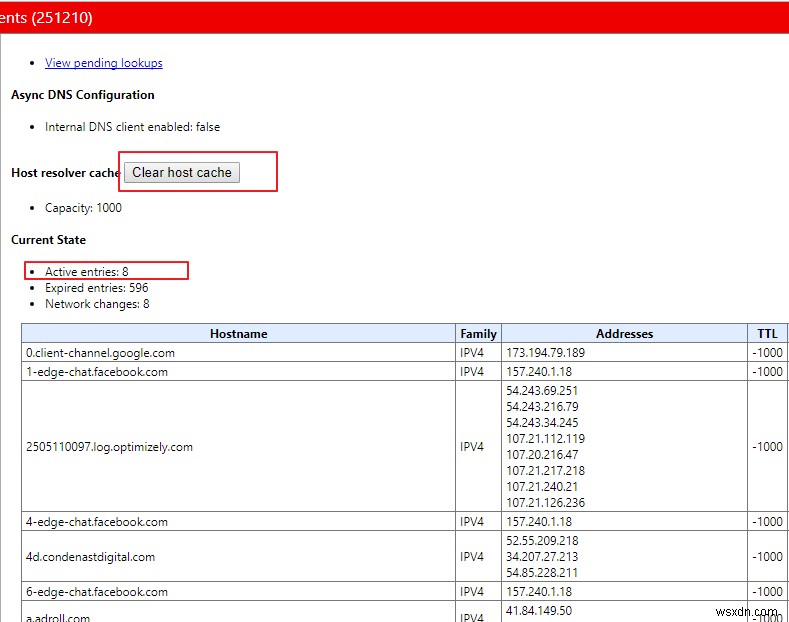Click the 'Network changes: 8' line
The width and height of the screenshot is (789, 622).
click(97, 304)
